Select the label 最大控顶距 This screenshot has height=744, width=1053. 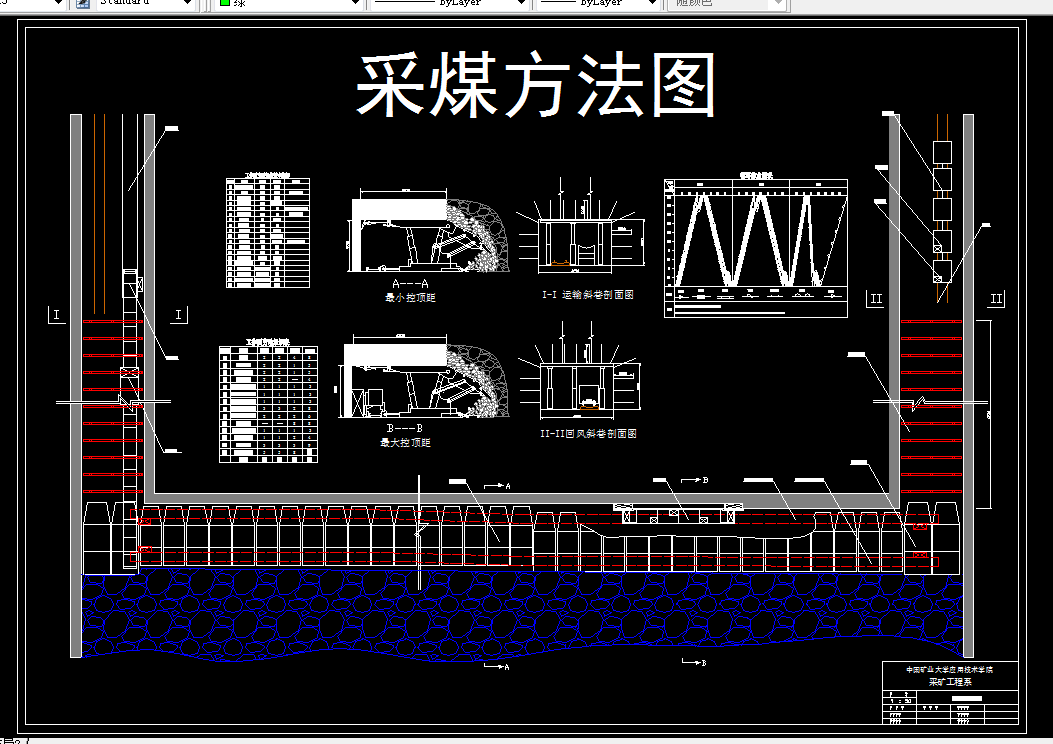click(405, 443)
